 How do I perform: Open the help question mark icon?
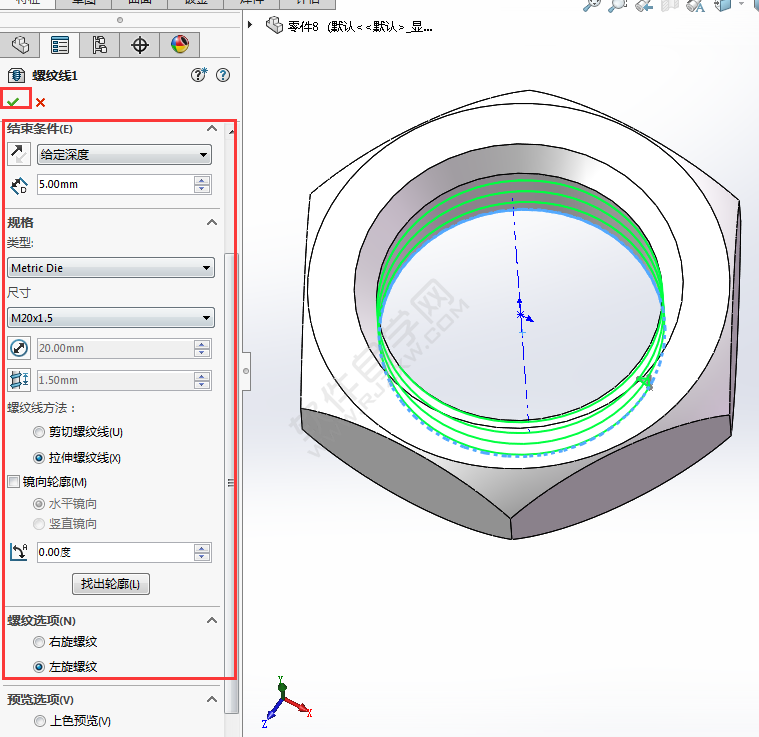tap(223, 75)
